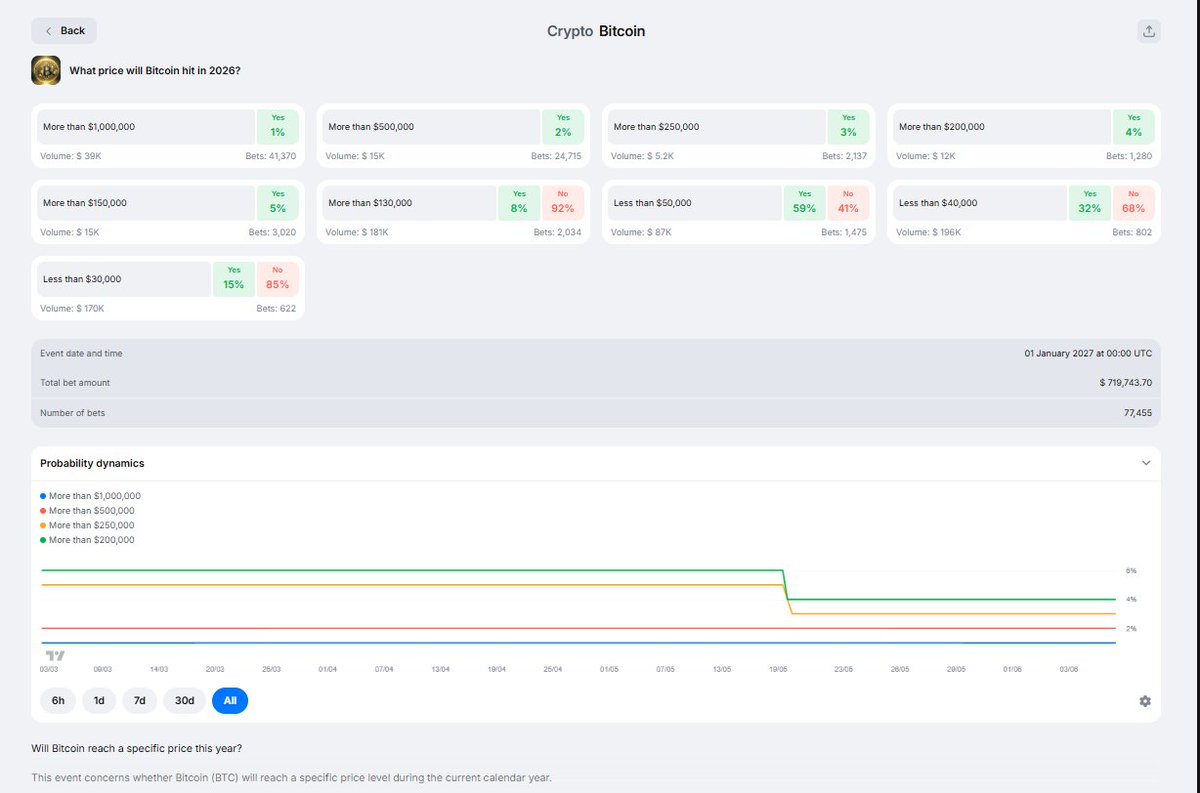Click the number of bets value 77,455
This screenshot has width=1200, height=793.
[x=1138, y=413]
